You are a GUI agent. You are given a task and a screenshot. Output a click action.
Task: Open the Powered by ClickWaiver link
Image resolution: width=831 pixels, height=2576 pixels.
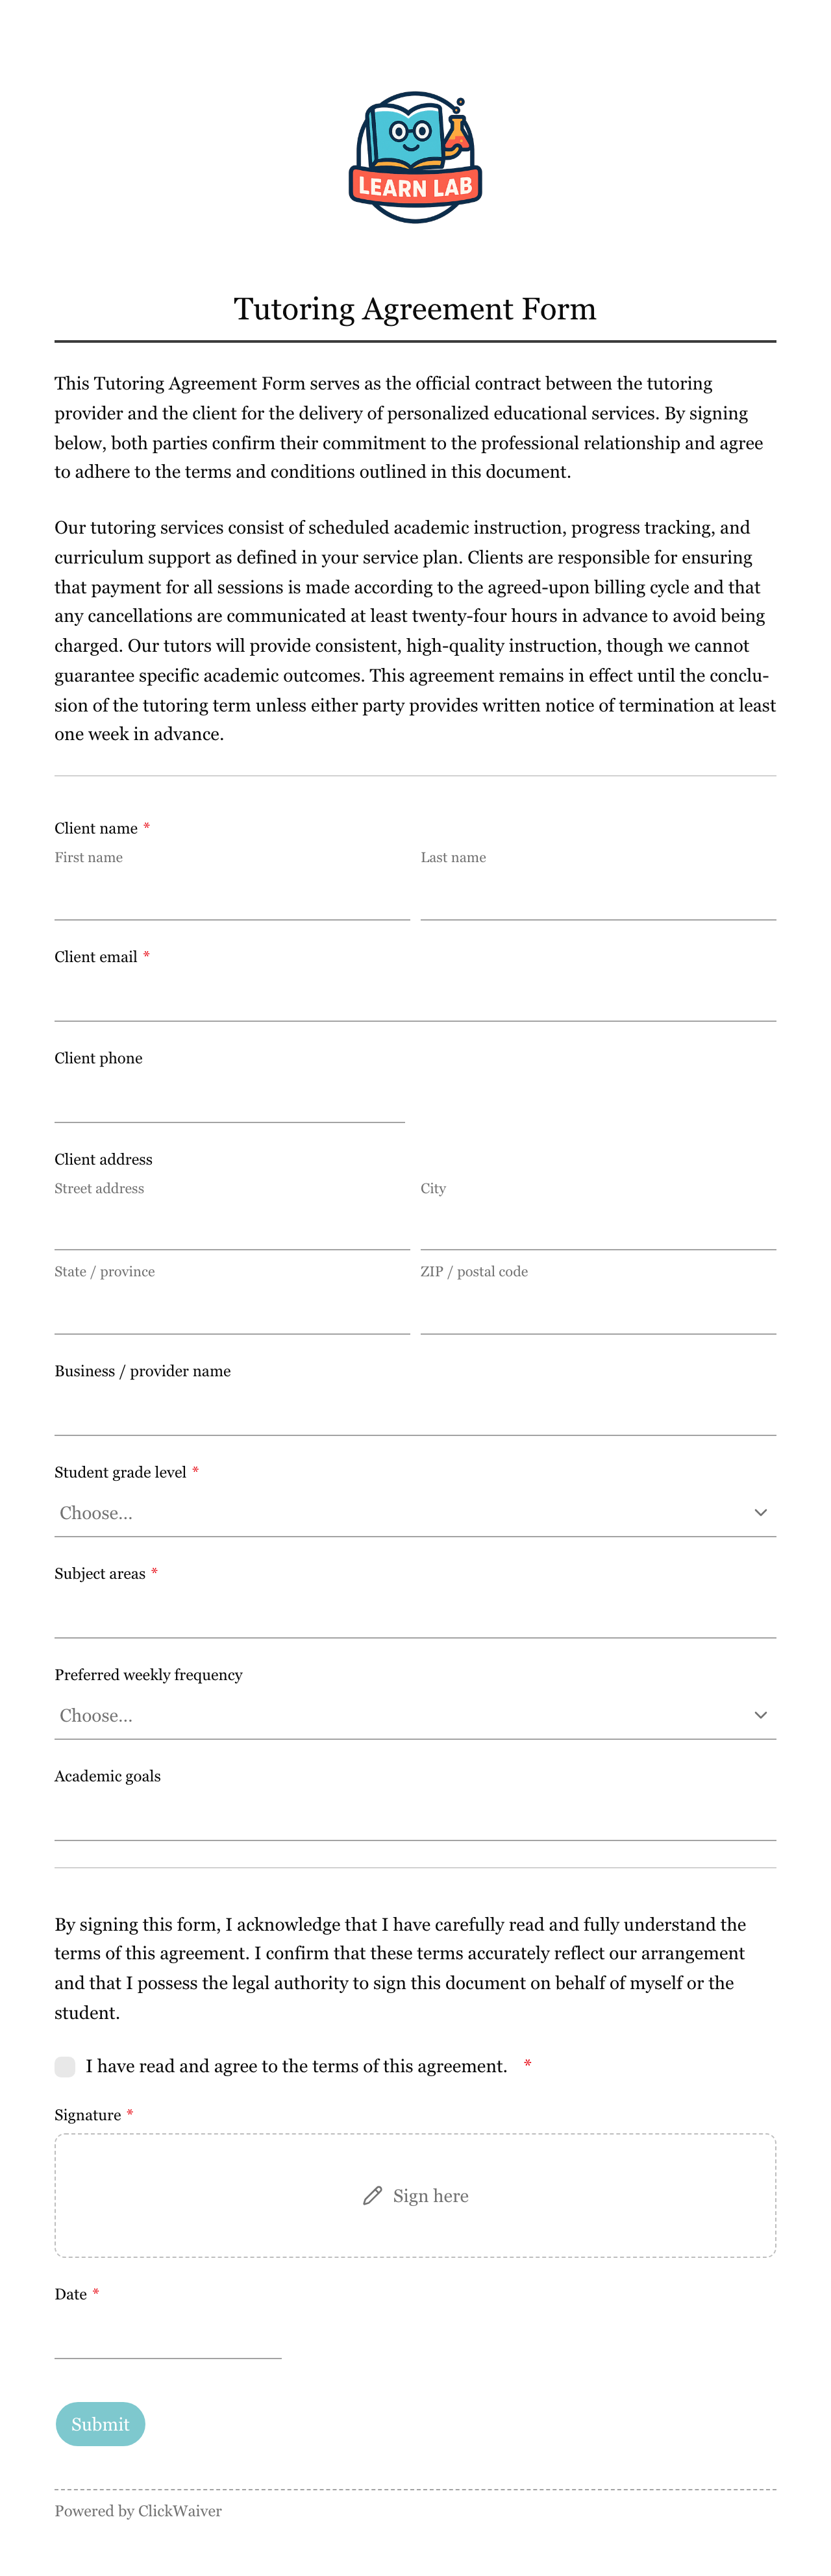(138, 2511)
